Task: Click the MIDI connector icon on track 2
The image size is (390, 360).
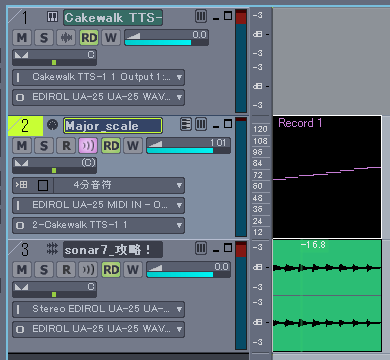Action: [x=52, y=125]
